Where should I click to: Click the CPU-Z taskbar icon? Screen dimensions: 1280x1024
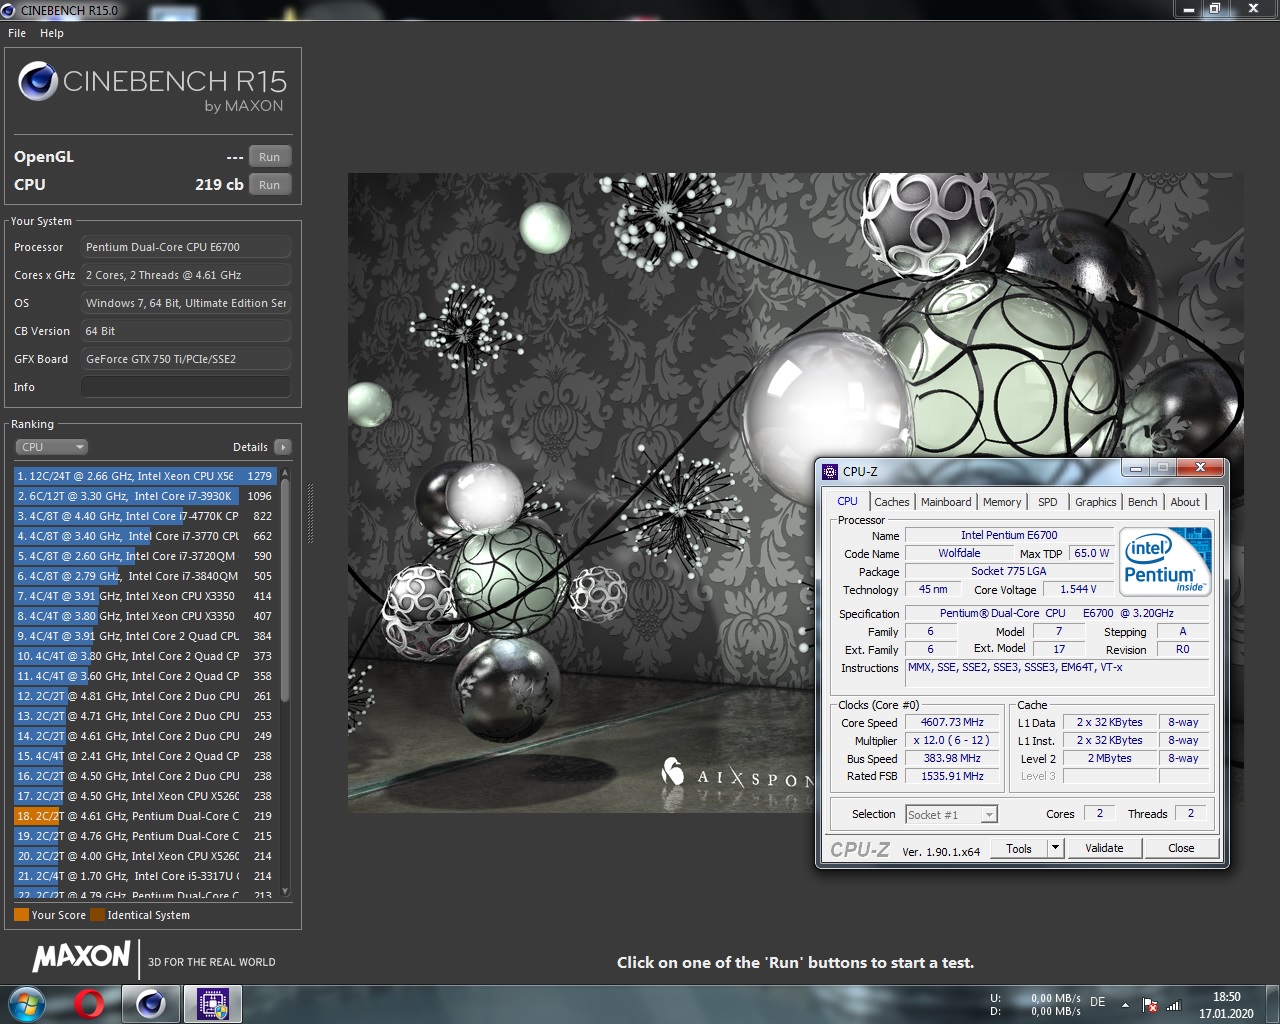point(213,1004)
